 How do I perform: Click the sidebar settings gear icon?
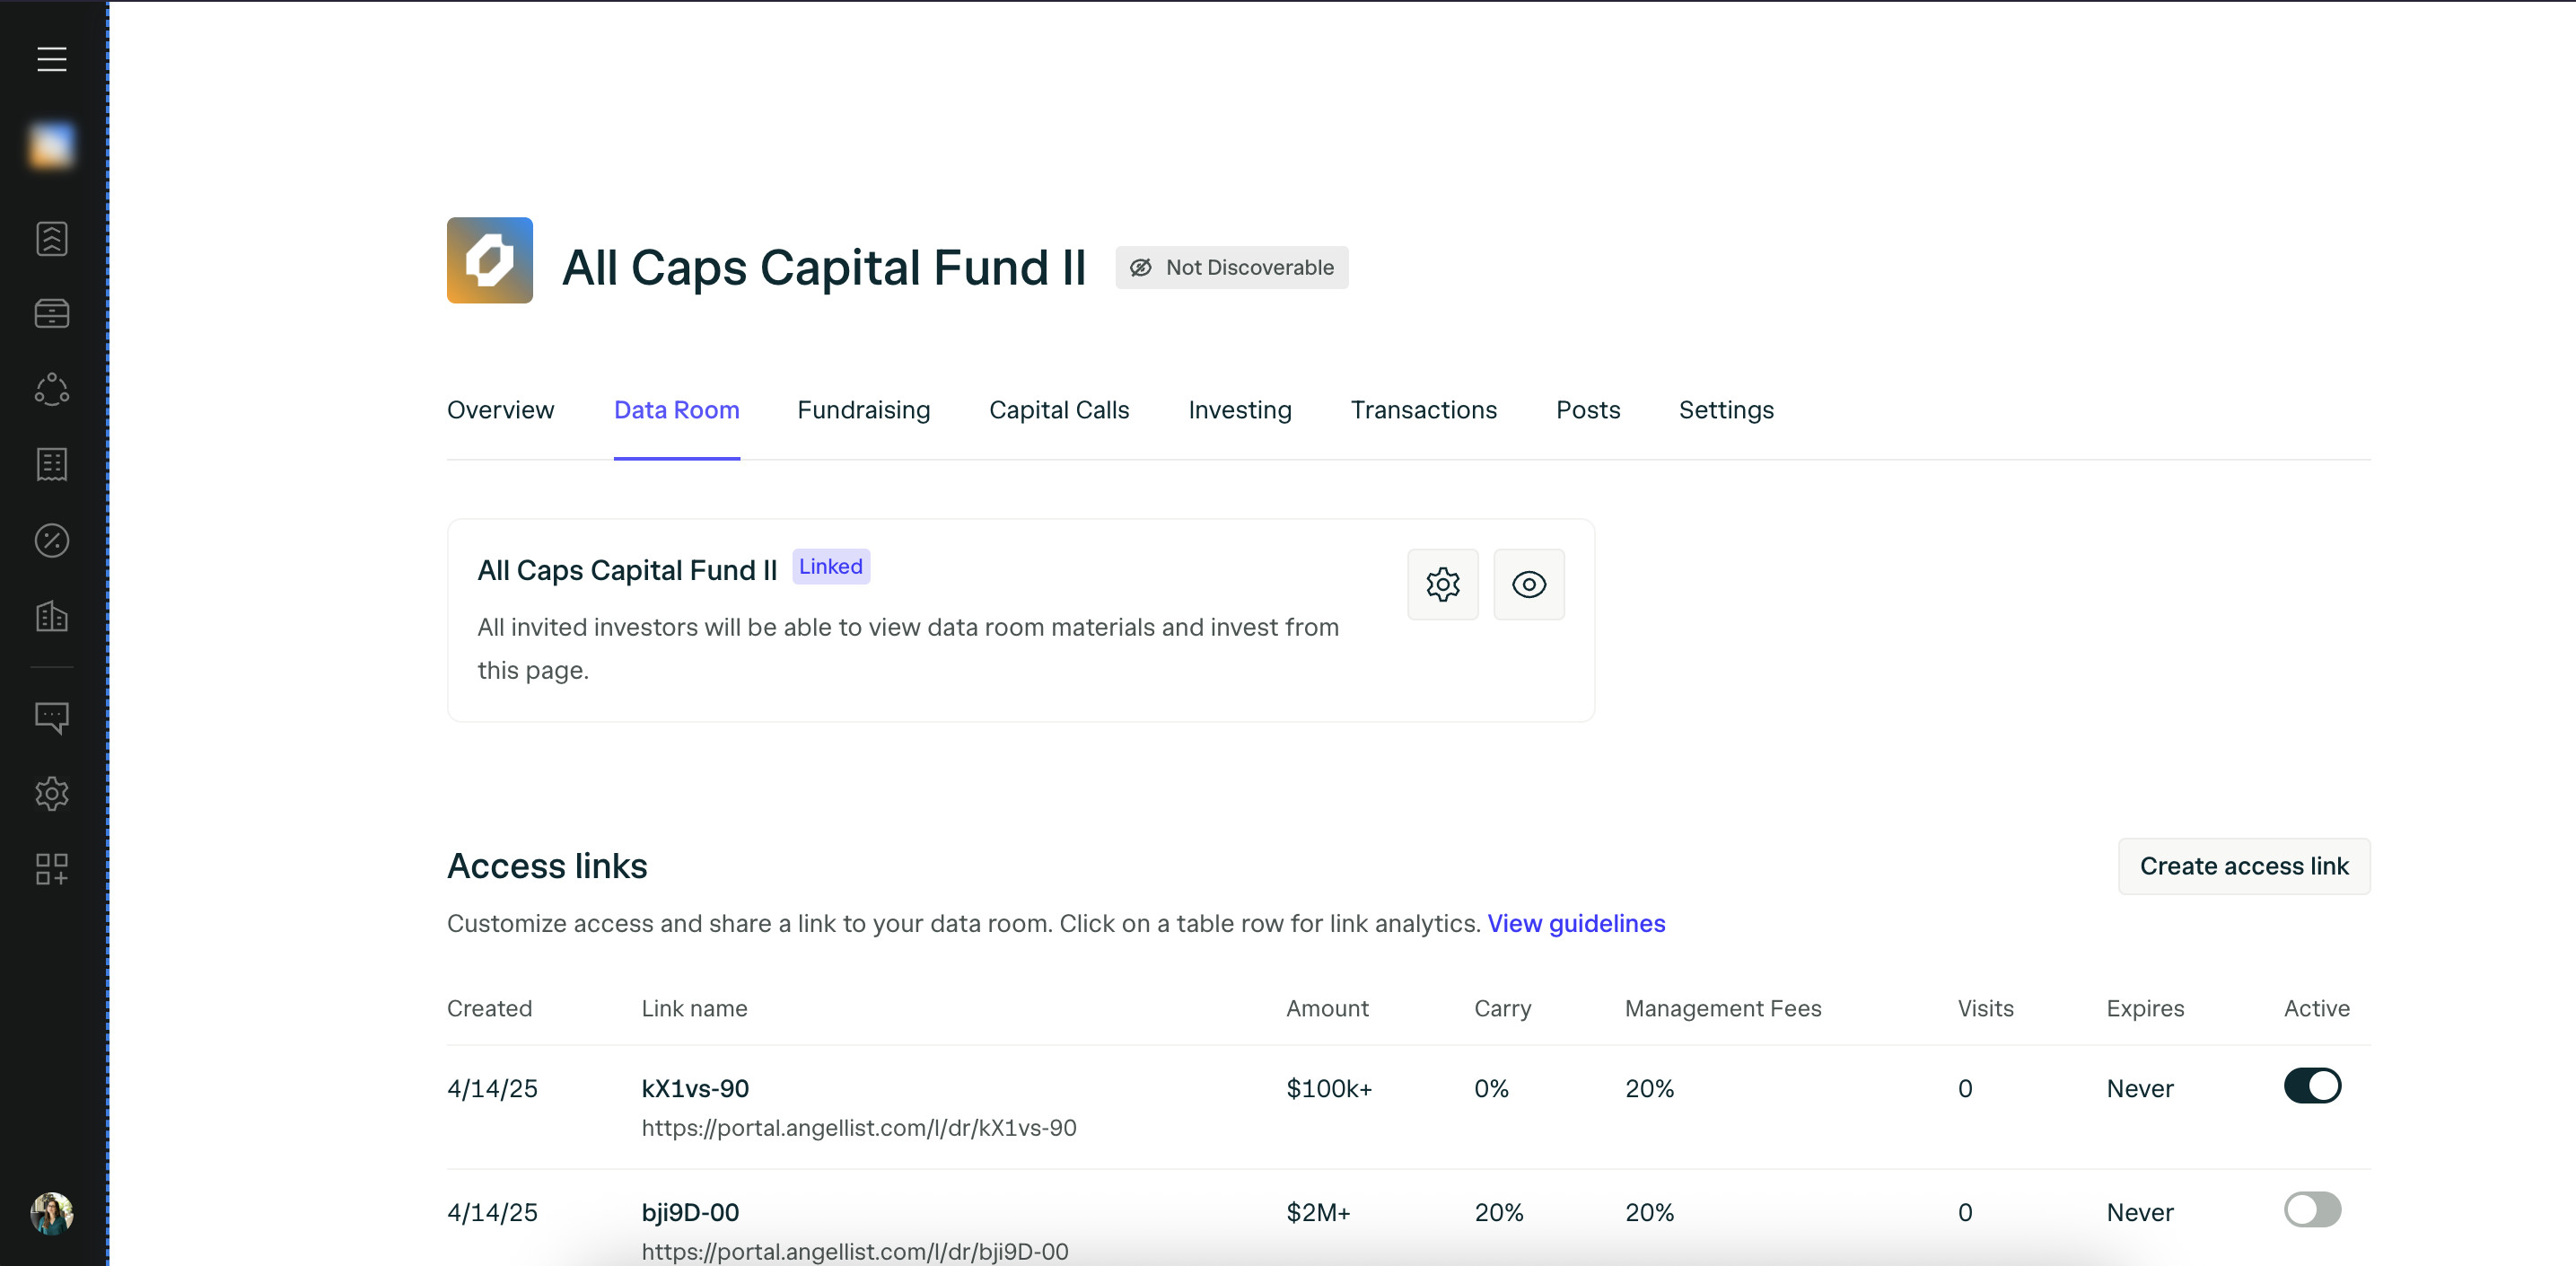52,794
